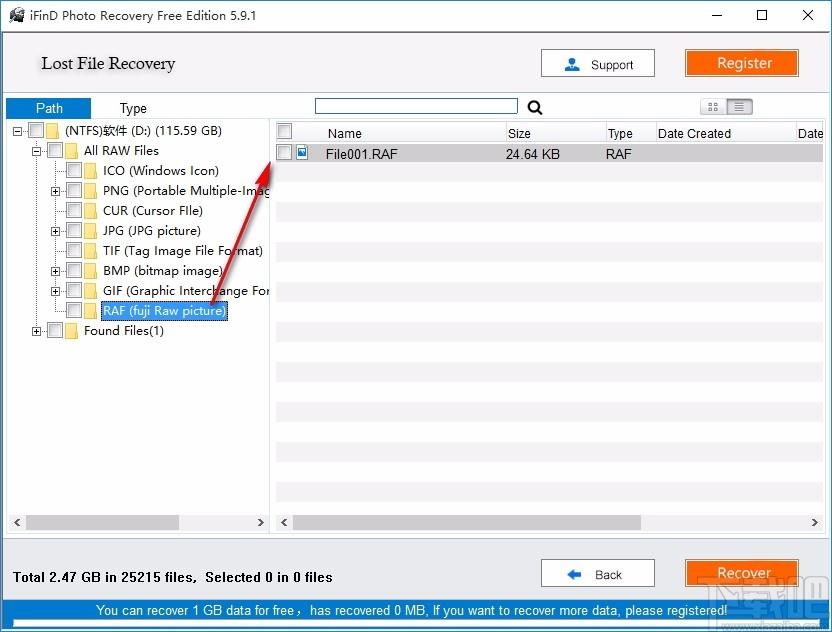
Task: Select JPG (JPG picture) tree item
Action: pos(152,231)
